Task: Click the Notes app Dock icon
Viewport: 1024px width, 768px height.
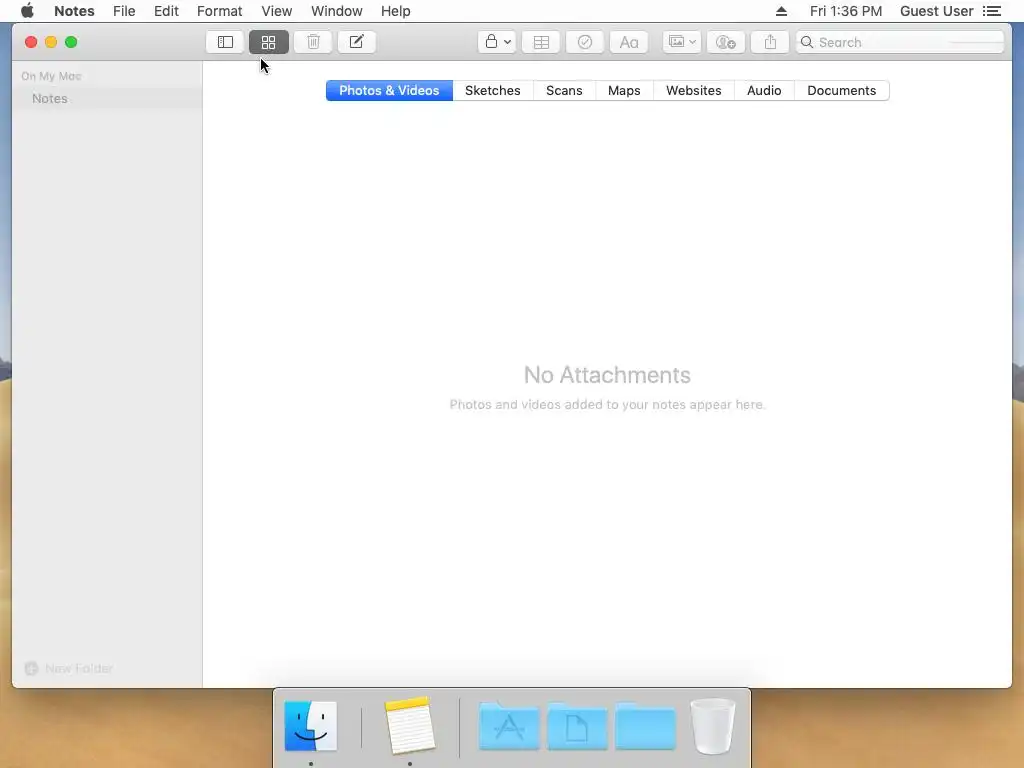Action: 410,726
